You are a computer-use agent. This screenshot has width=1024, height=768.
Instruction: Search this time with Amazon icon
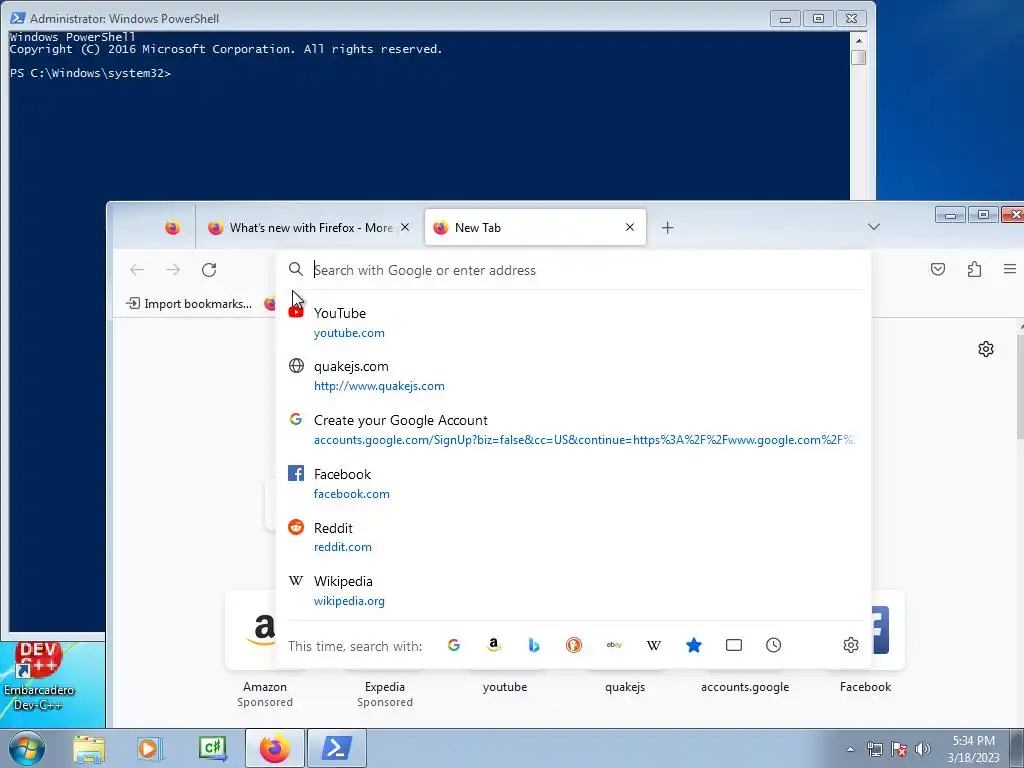(494, 645)
